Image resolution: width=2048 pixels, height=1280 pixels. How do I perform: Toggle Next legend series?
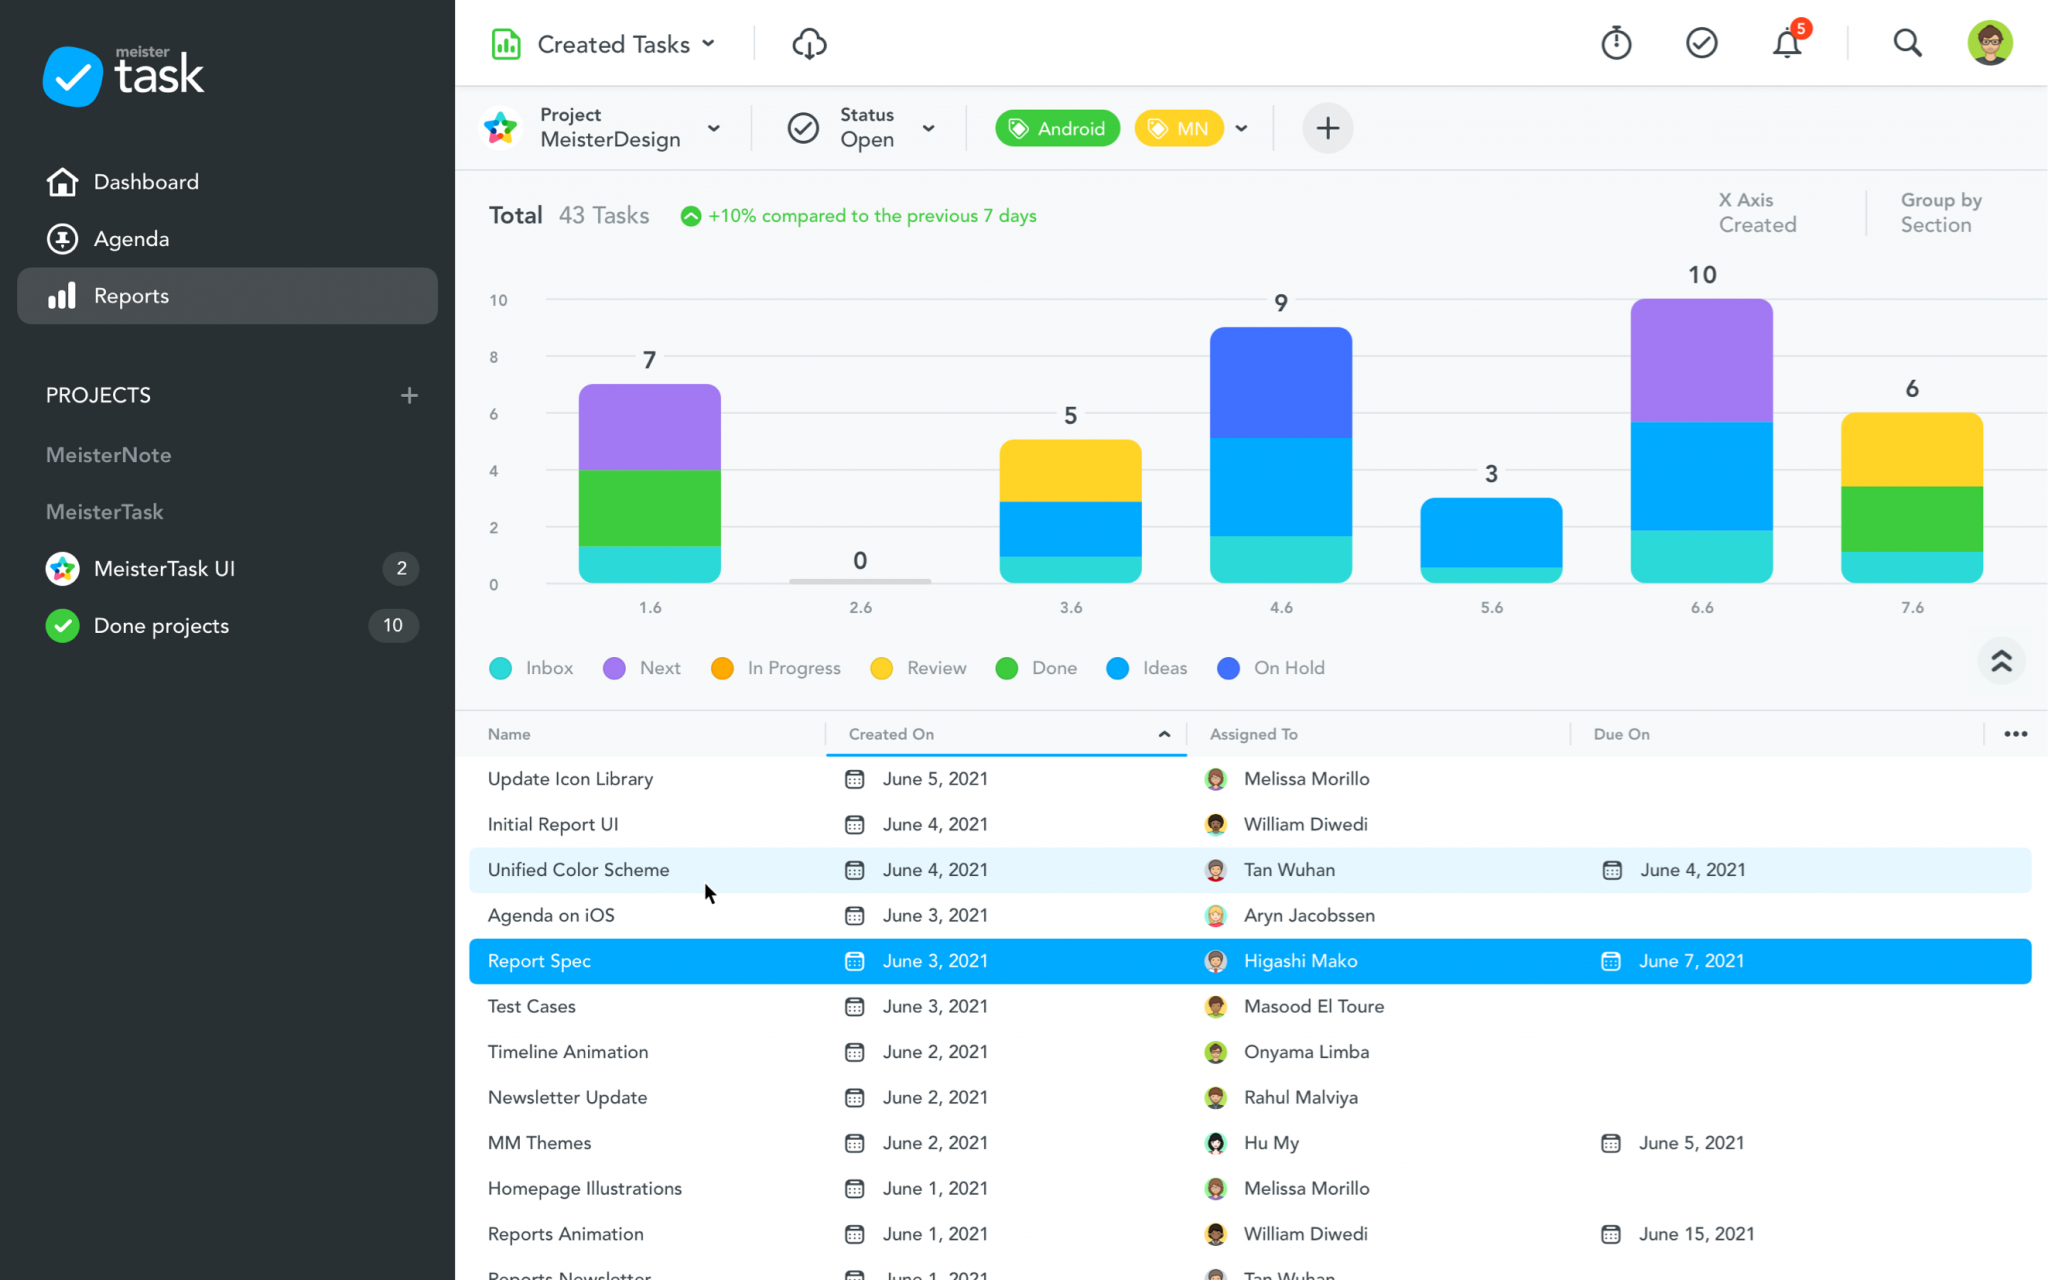click(x=642, y=668)
